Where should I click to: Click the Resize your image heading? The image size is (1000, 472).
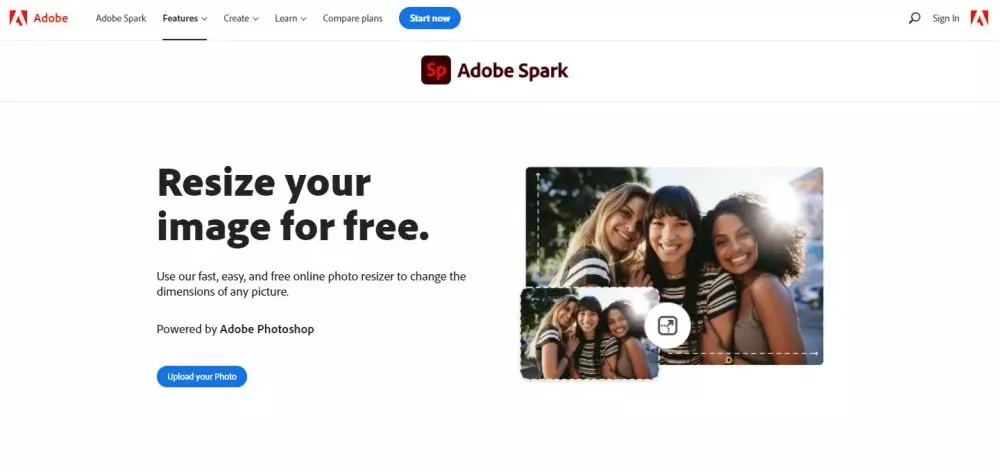(293, 205)
